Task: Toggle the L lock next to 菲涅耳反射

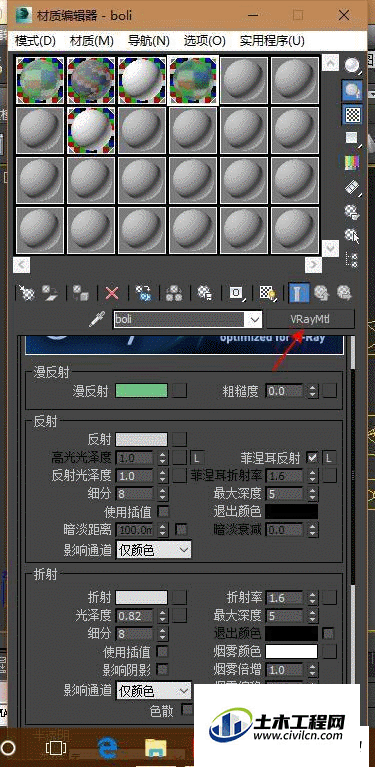Action: coord(329,458)
